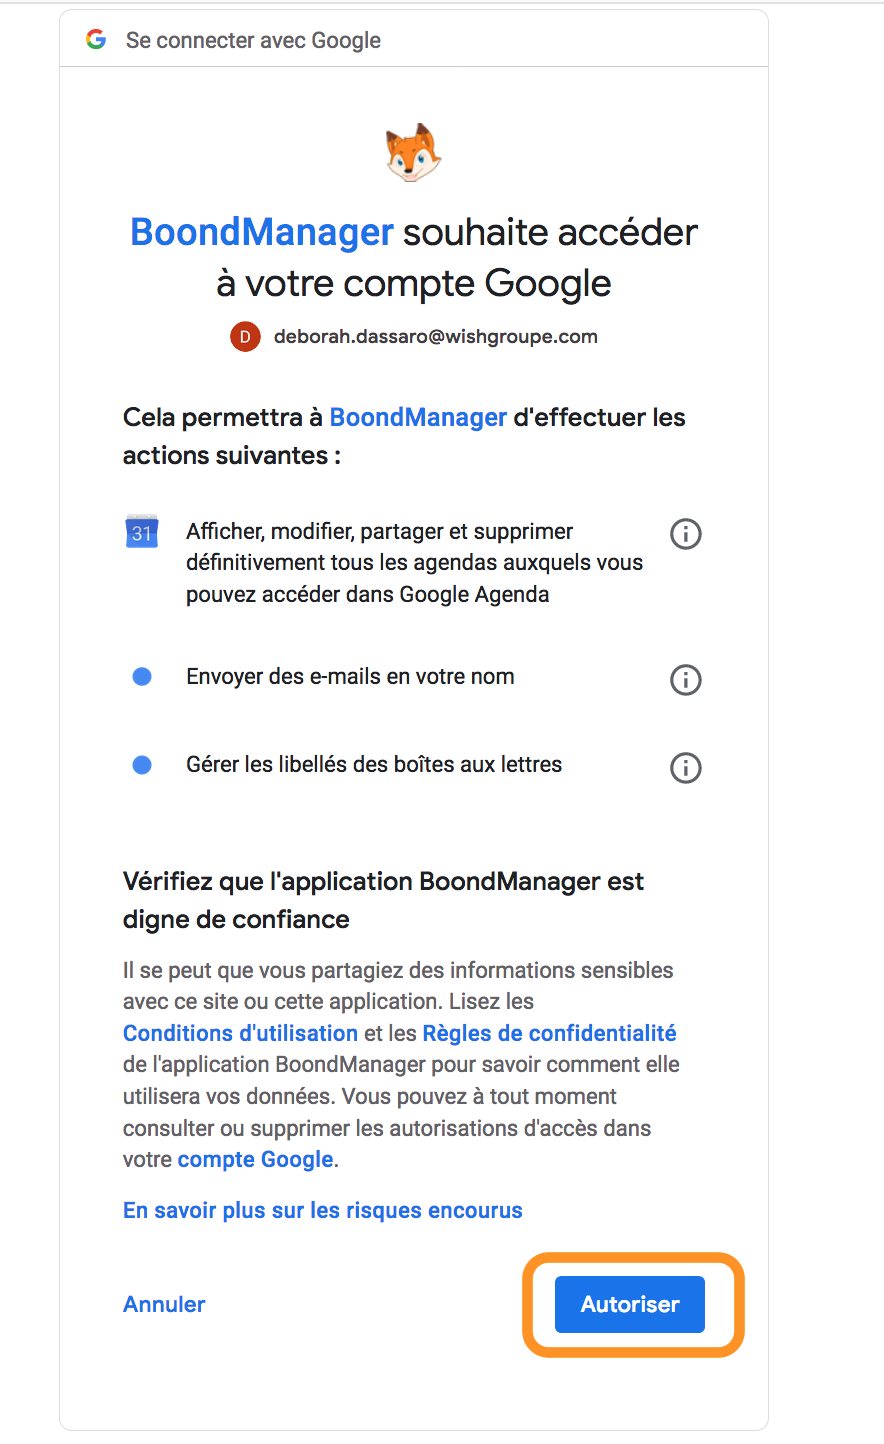Image resolution: width=884 pixels, height=1444 pixels.
Task: Open info icon for the Google Agenda permission
Action: 685,534
